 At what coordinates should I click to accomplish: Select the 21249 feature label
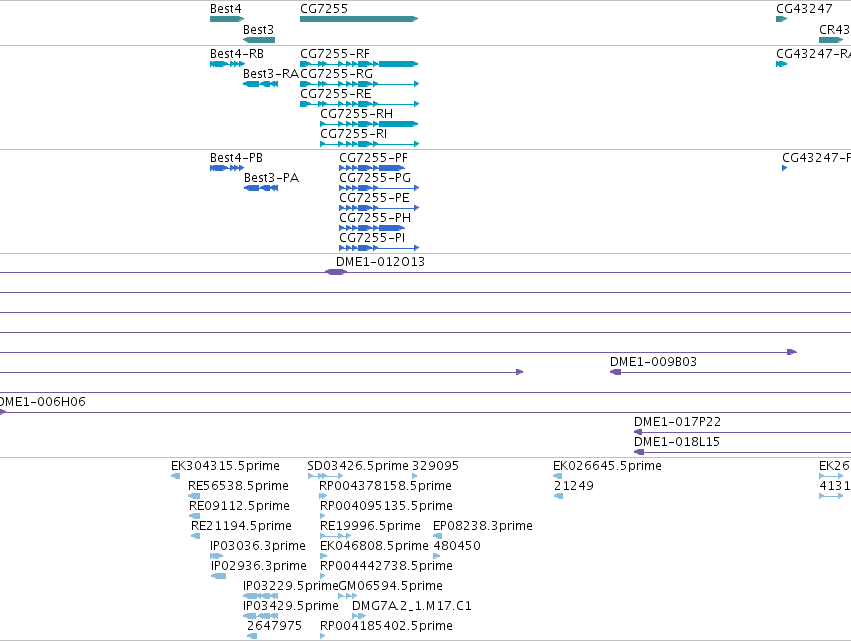(x=574, y=486)
